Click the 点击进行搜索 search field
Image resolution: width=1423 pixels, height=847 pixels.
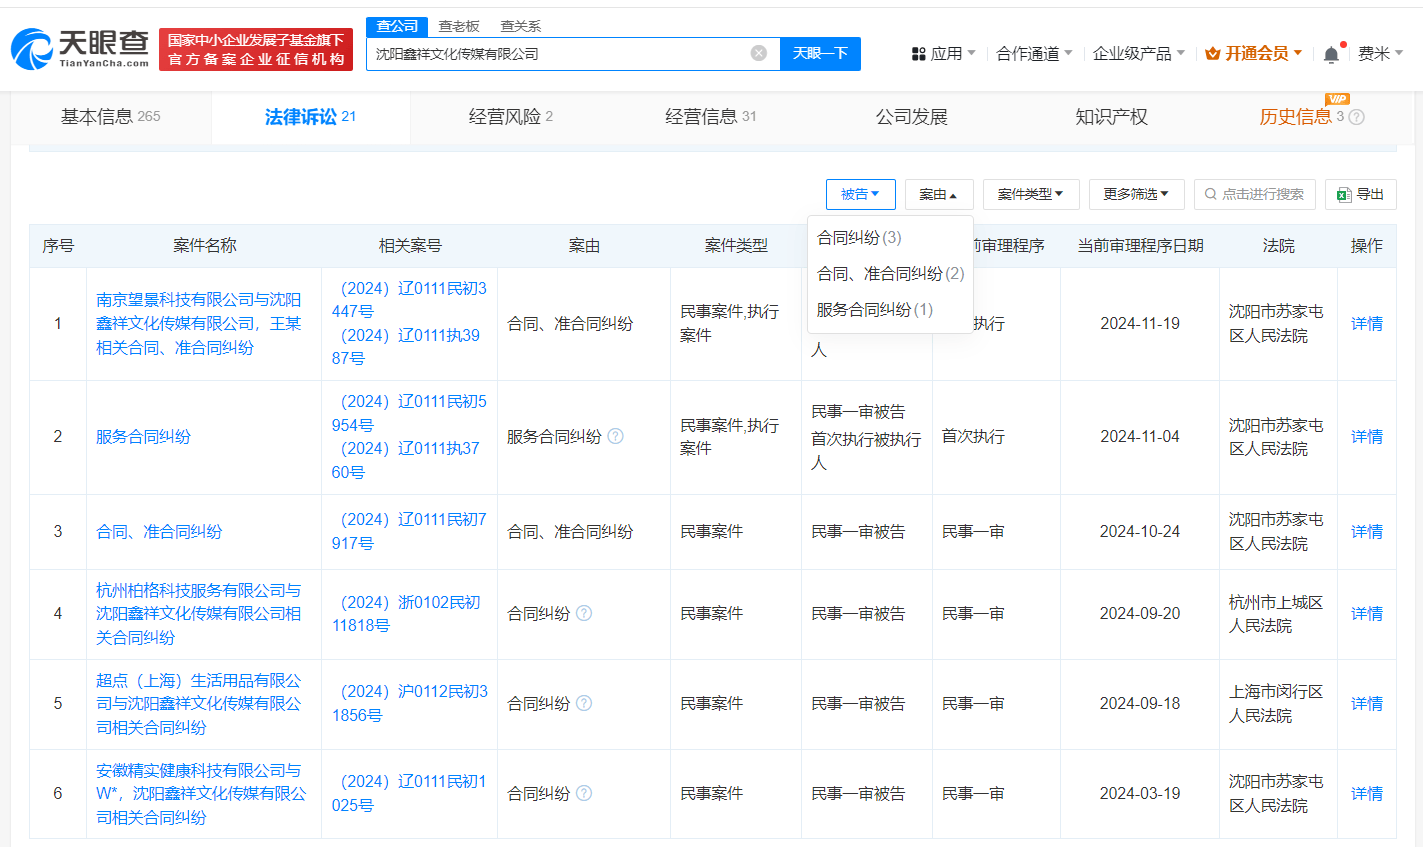click(1254, 194)
